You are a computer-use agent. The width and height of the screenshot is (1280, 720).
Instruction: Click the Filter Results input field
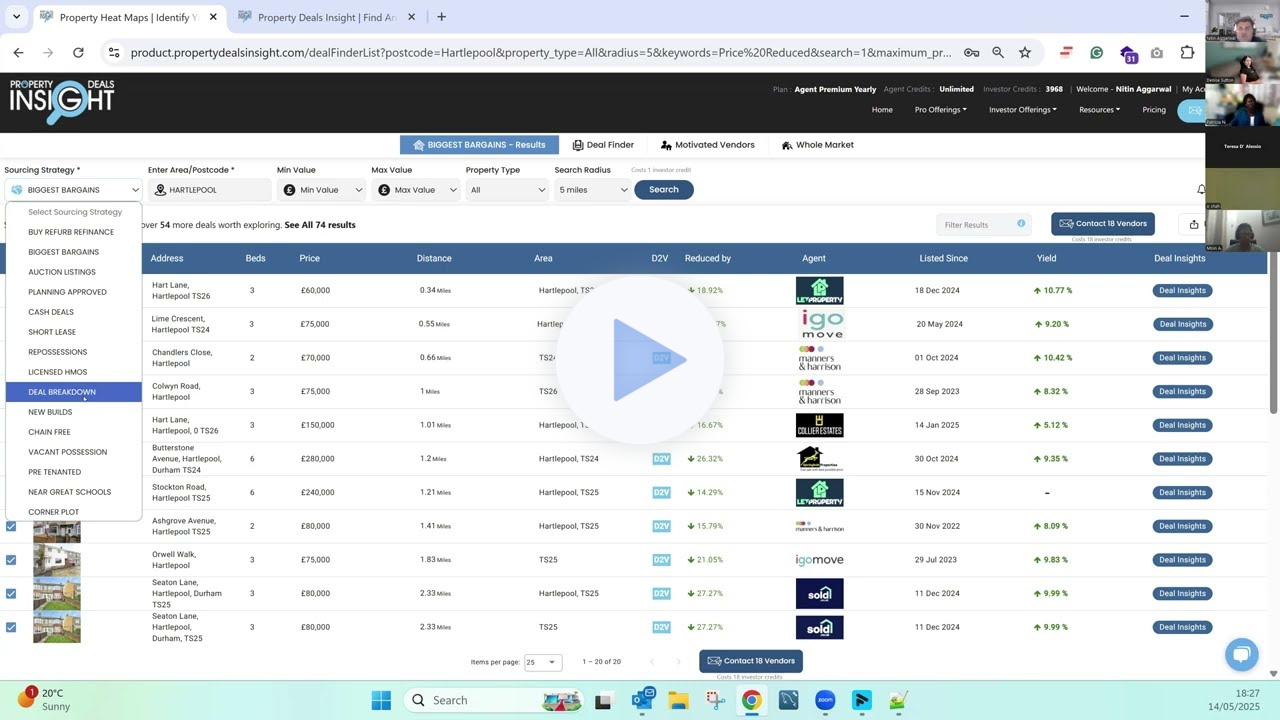pos(983,224)
